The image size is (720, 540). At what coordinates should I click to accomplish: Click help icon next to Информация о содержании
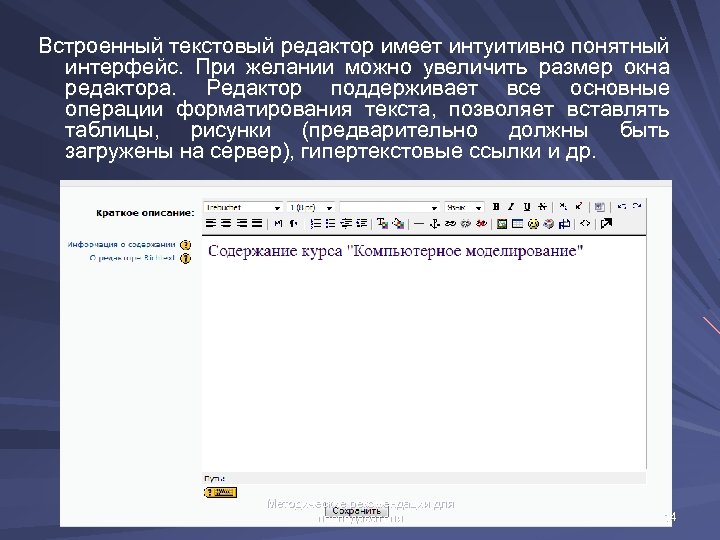click(186, 245)
